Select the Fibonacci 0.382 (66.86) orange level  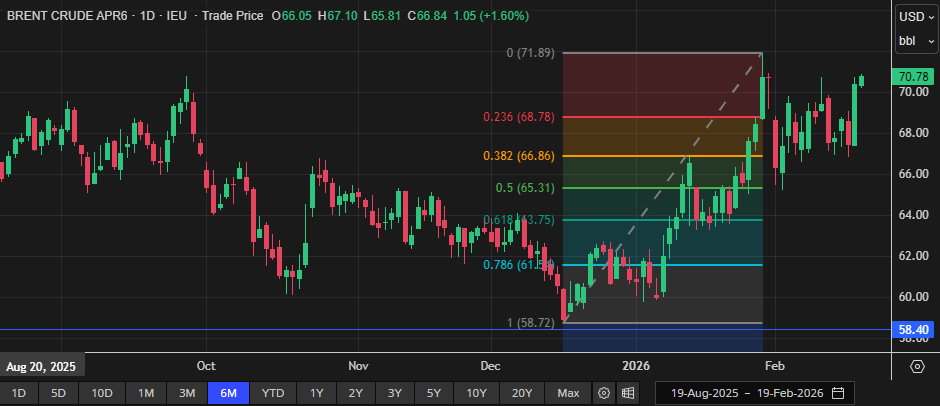[662, 156]
